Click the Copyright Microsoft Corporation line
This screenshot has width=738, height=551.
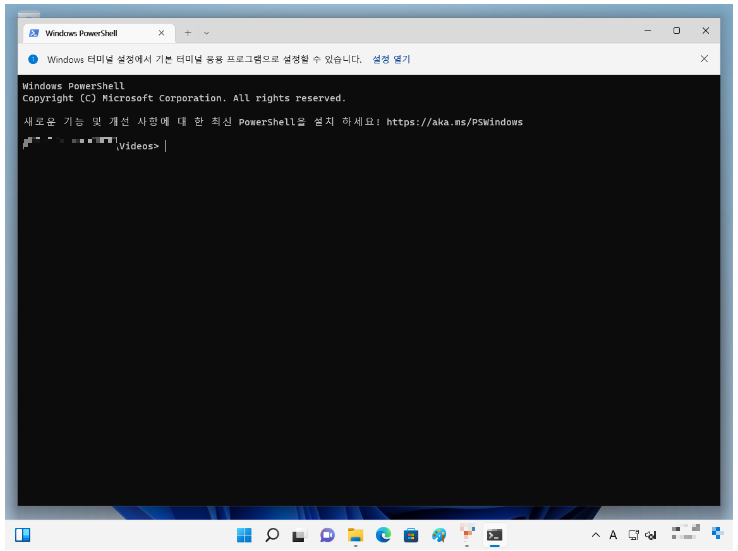(x=184, y=98)
